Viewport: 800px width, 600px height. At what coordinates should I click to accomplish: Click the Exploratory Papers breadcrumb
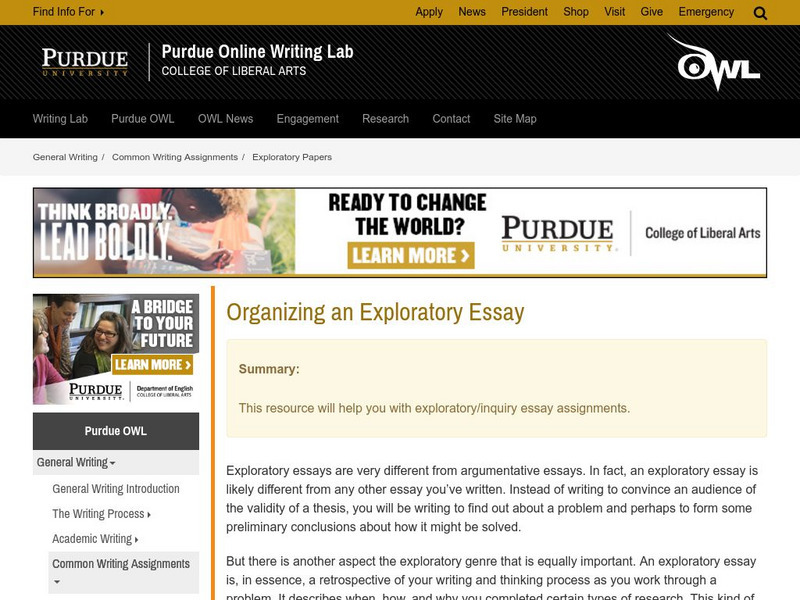coord(292,157)
